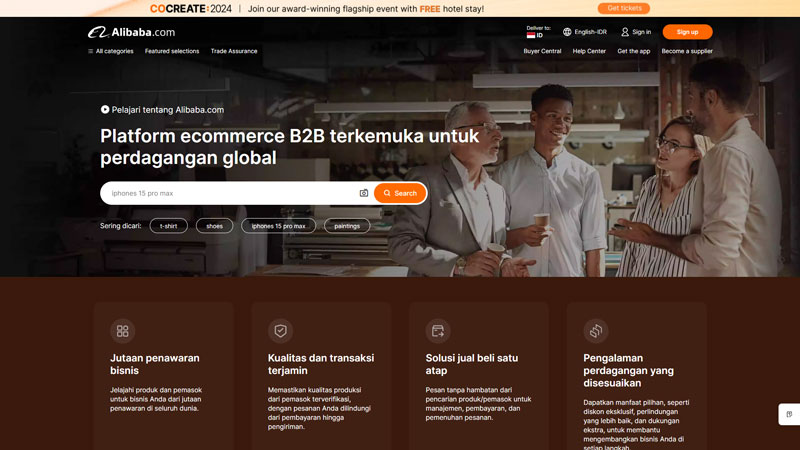Open Trade Assurance menu item
800x450 pixels.
(x=234, y=51)
